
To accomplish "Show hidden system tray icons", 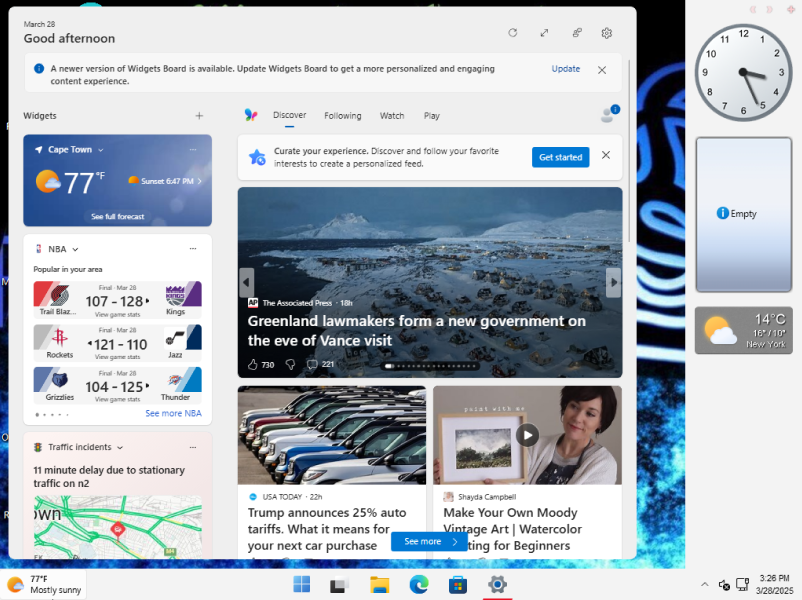I will pyautogui.click(x=704, y=584).
